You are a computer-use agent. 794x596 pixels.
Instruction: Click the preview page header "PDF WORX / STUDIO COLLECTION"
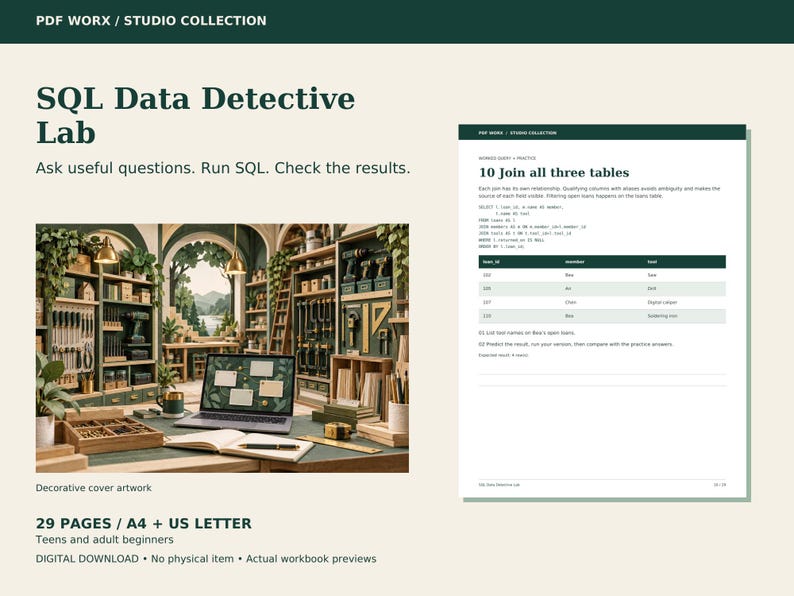click(x=518, y=133)
